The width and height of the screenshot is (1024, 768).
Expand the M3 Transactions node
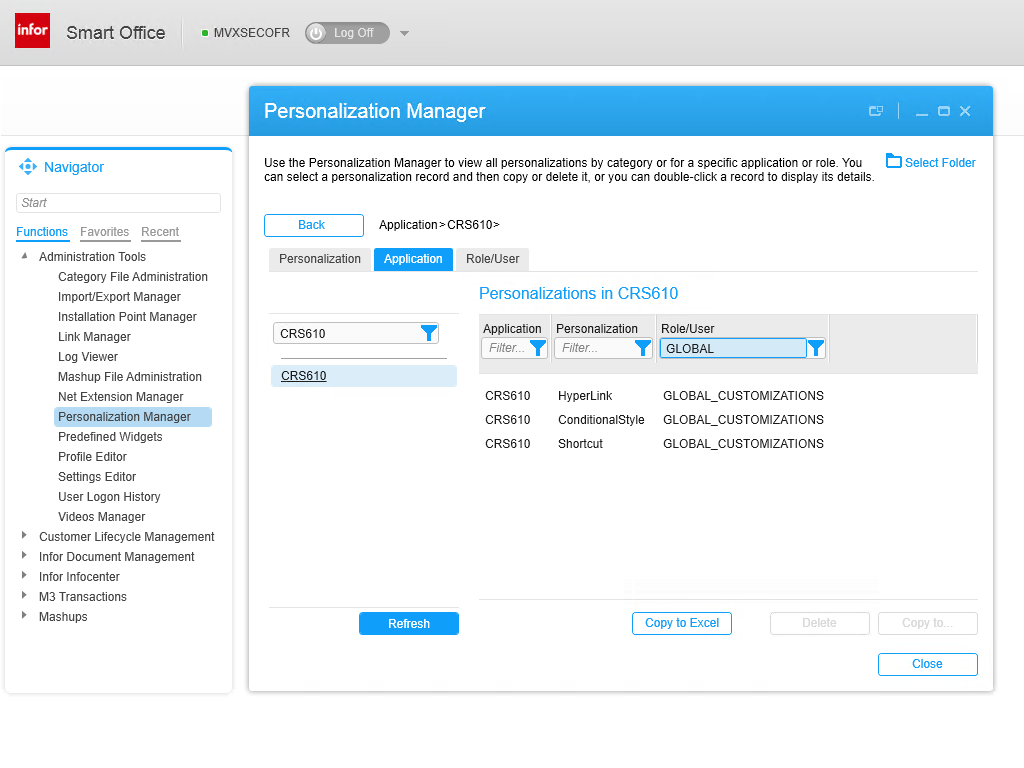[25, 596]
